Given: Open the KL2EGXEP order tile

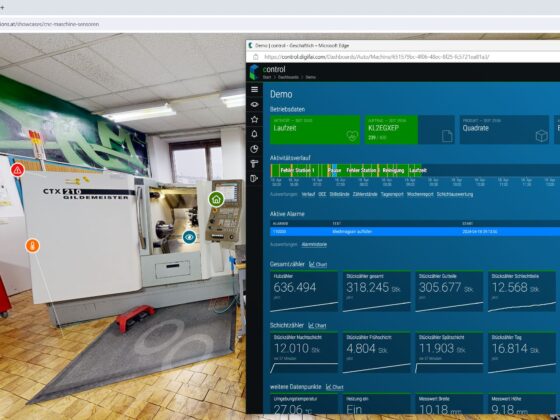Looking at the screenshot, I should pyautogui.click(x=410, y=130).
